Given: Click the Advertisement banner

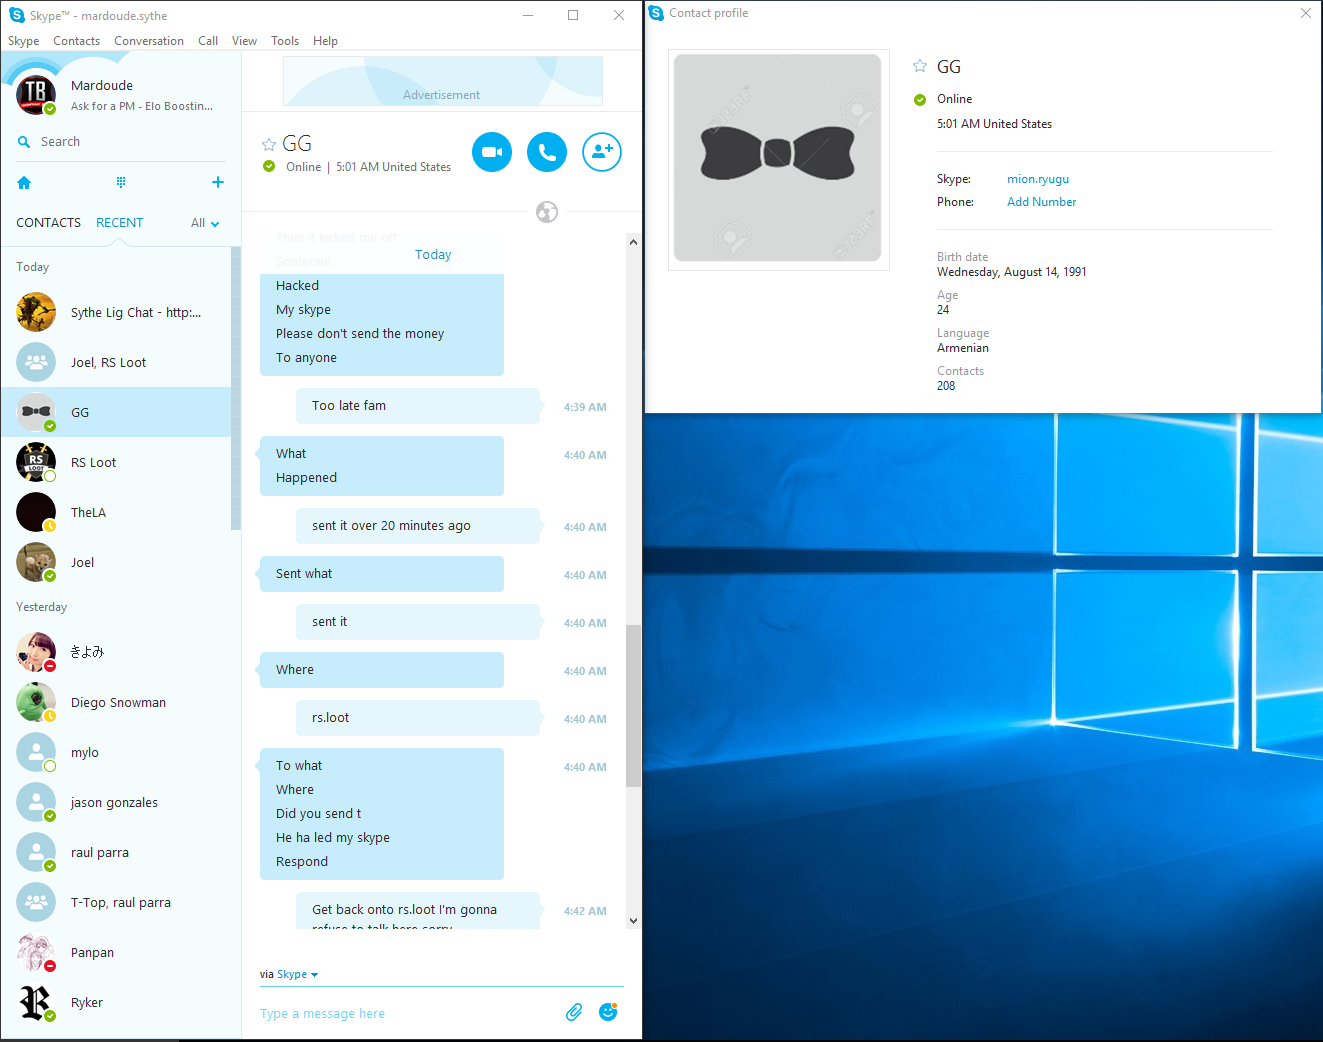Looking at the screenshot, I should pos(442,81).
